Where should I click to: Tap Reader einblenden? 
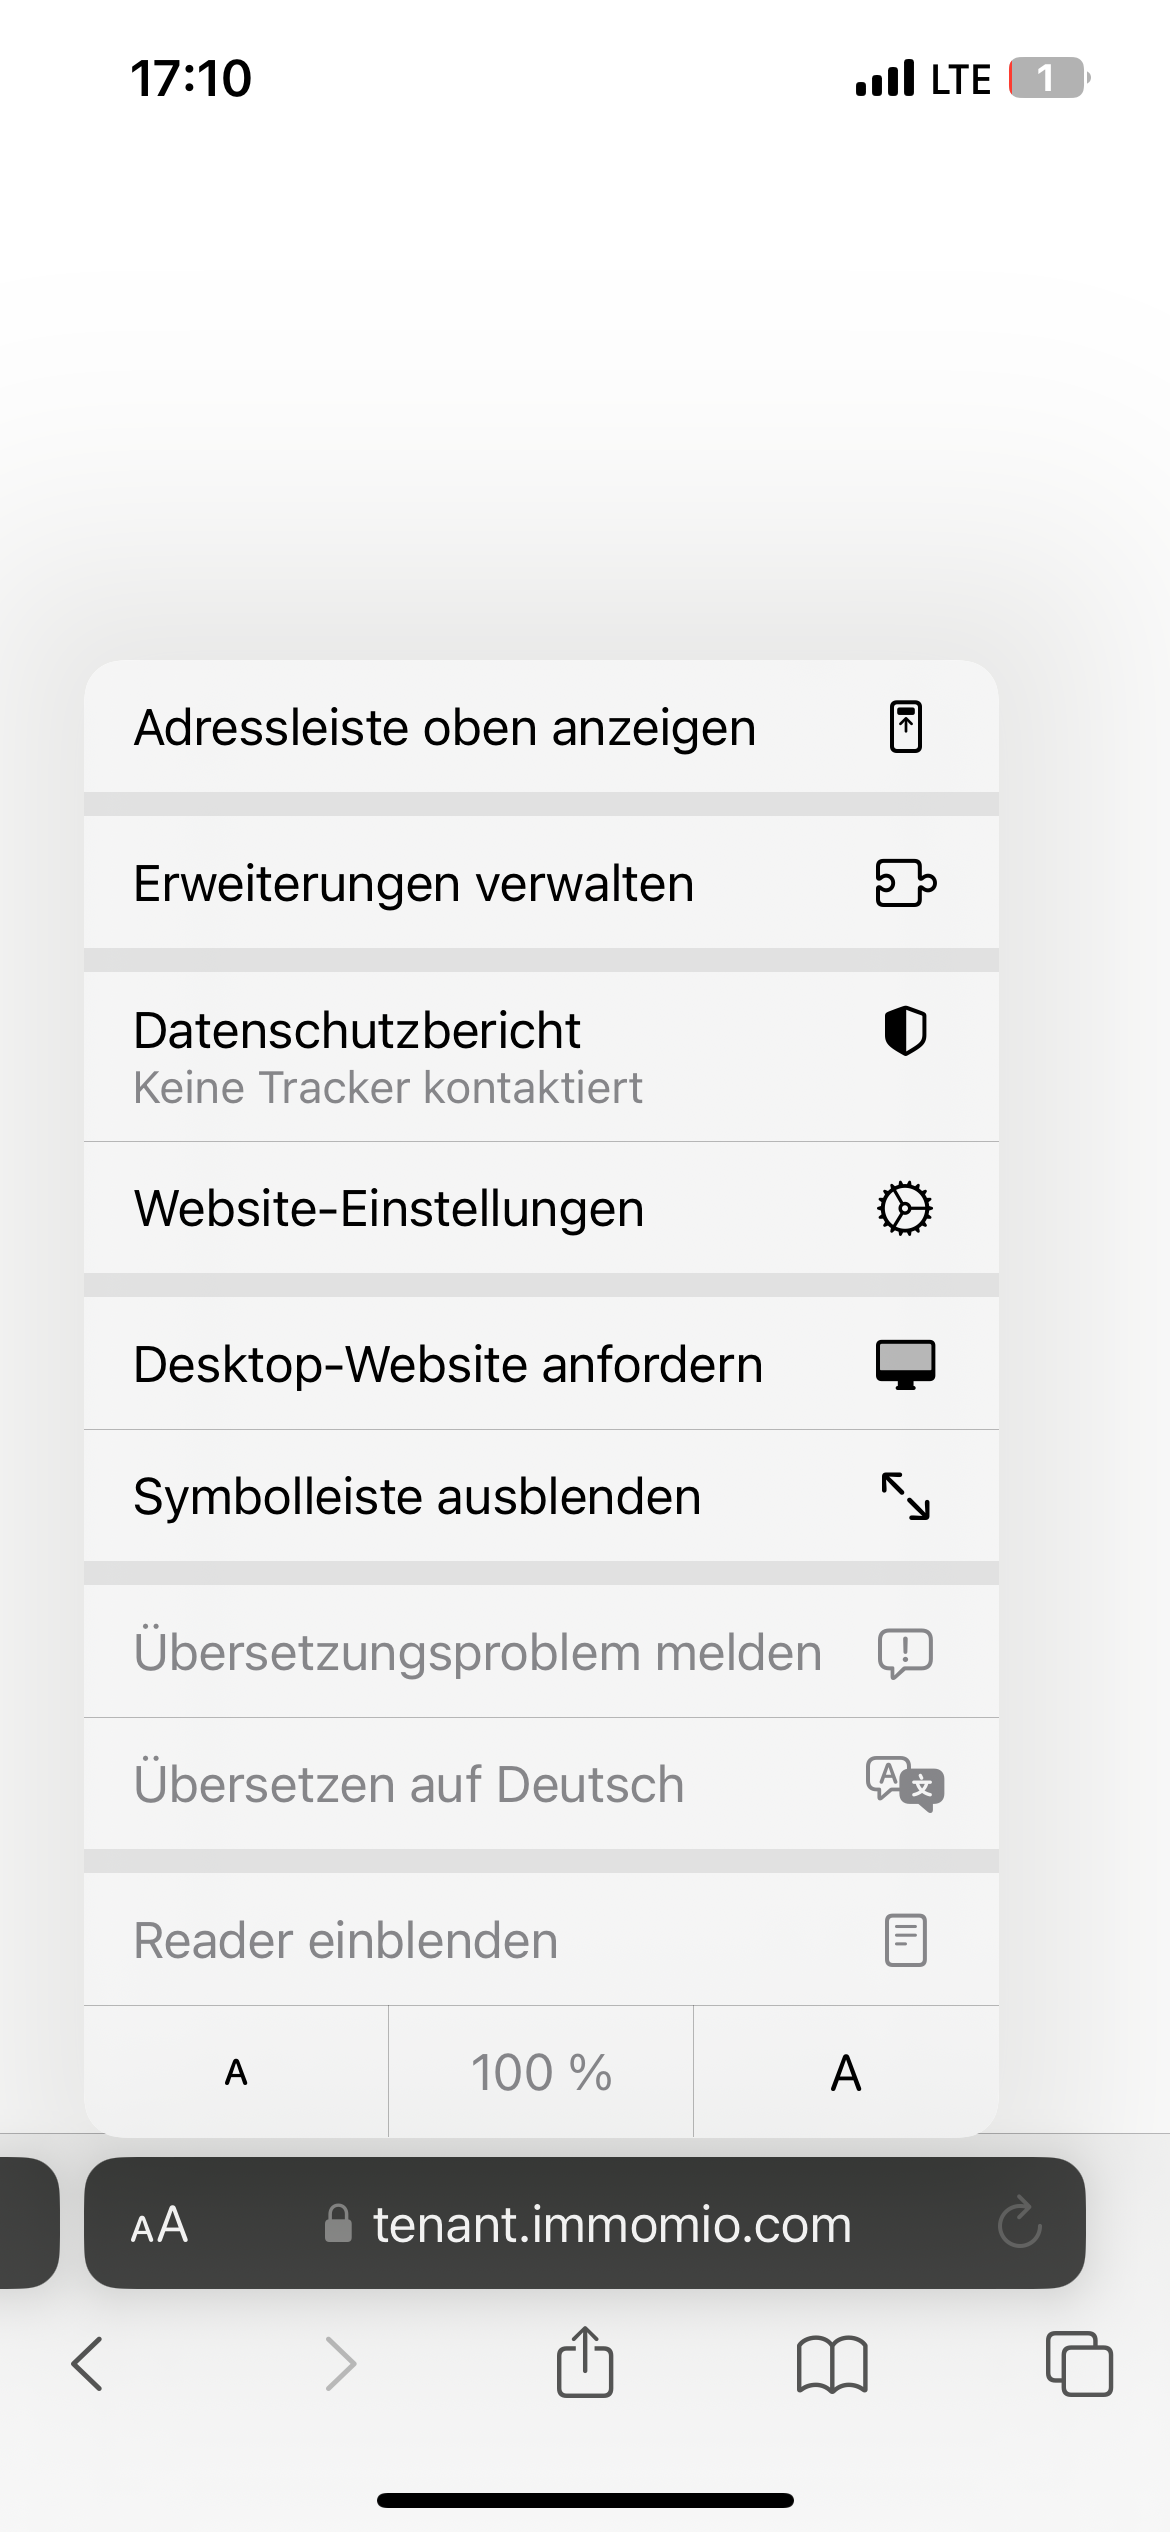coord(346,1940)
